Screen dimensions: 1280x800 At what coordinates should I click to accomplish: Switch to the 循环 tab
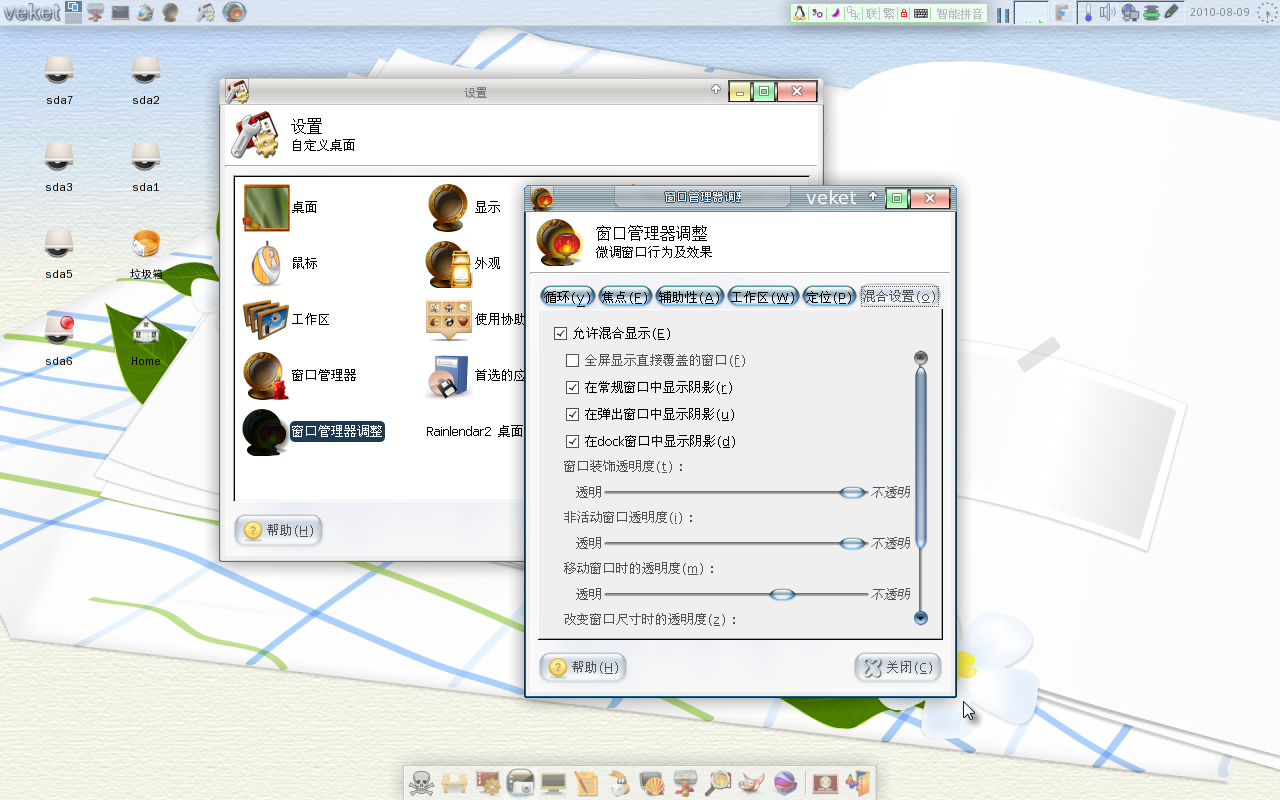(x=568, y=296)
